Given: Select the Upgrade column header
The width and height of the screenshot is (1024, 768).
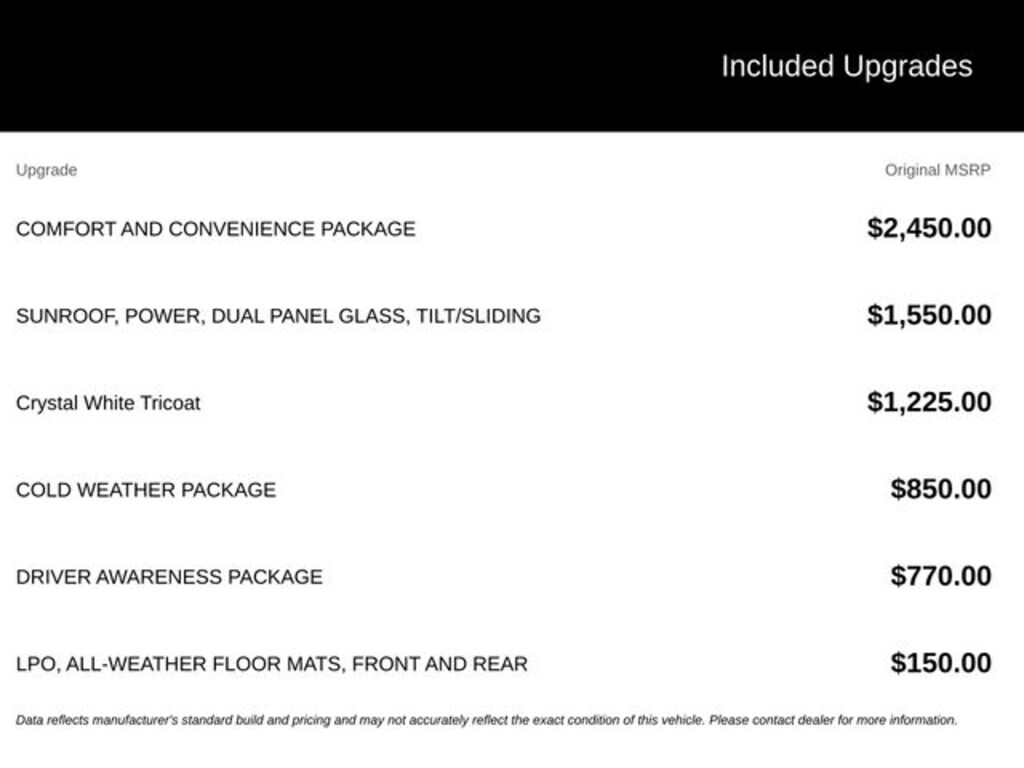Looking at the screenshot, I should point(46,170).
